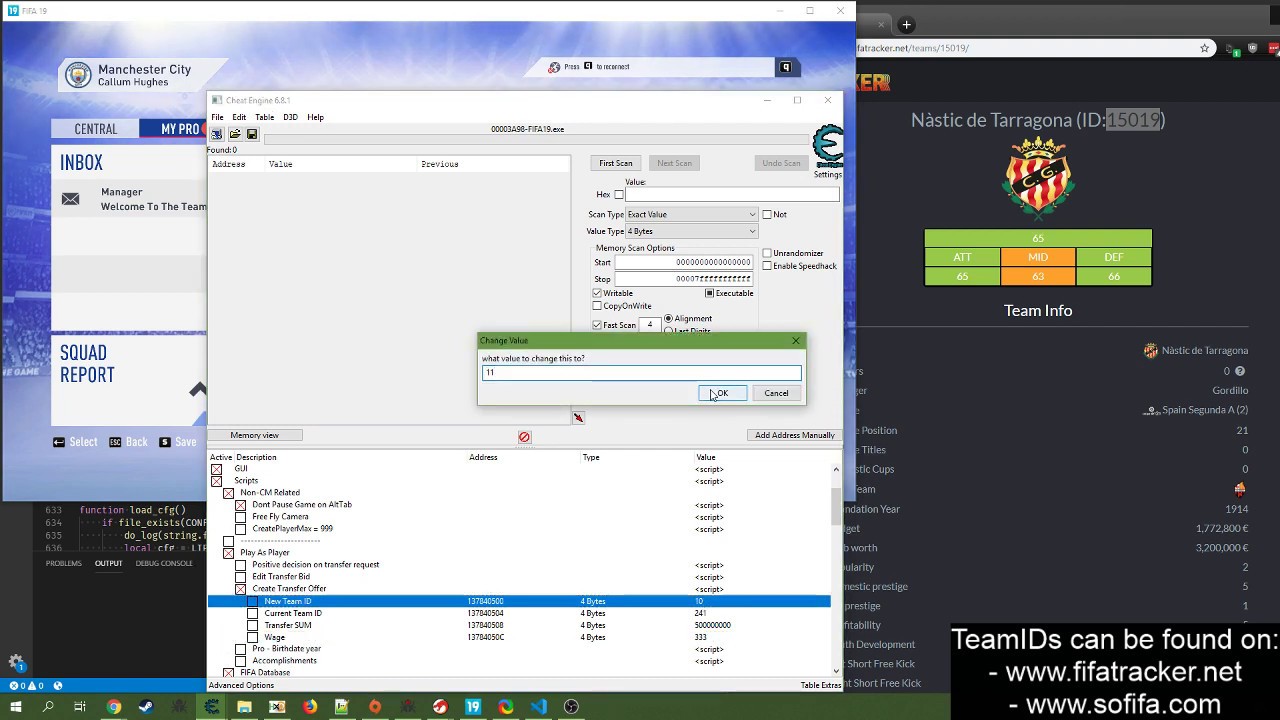Click the red clear address list icon
Image resolution: width=1280 pixels, height=720 pixels.
click(524, 437)
